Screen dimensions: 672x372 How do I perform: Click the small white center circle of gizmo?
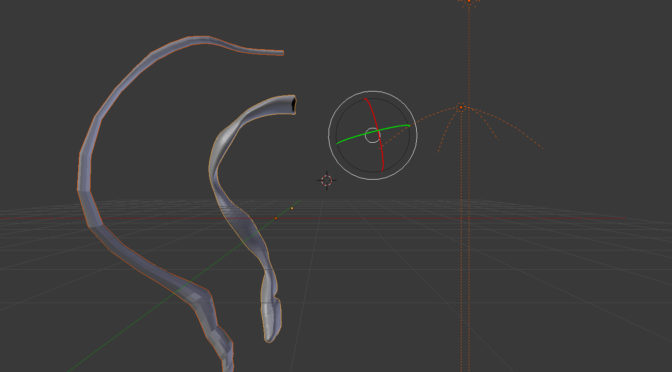pos(372,135)
